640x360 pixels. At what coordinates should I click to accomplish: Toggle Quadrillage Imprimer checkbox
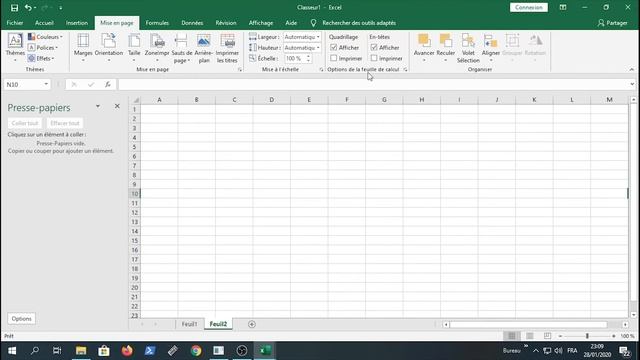(x=333, y=58)
